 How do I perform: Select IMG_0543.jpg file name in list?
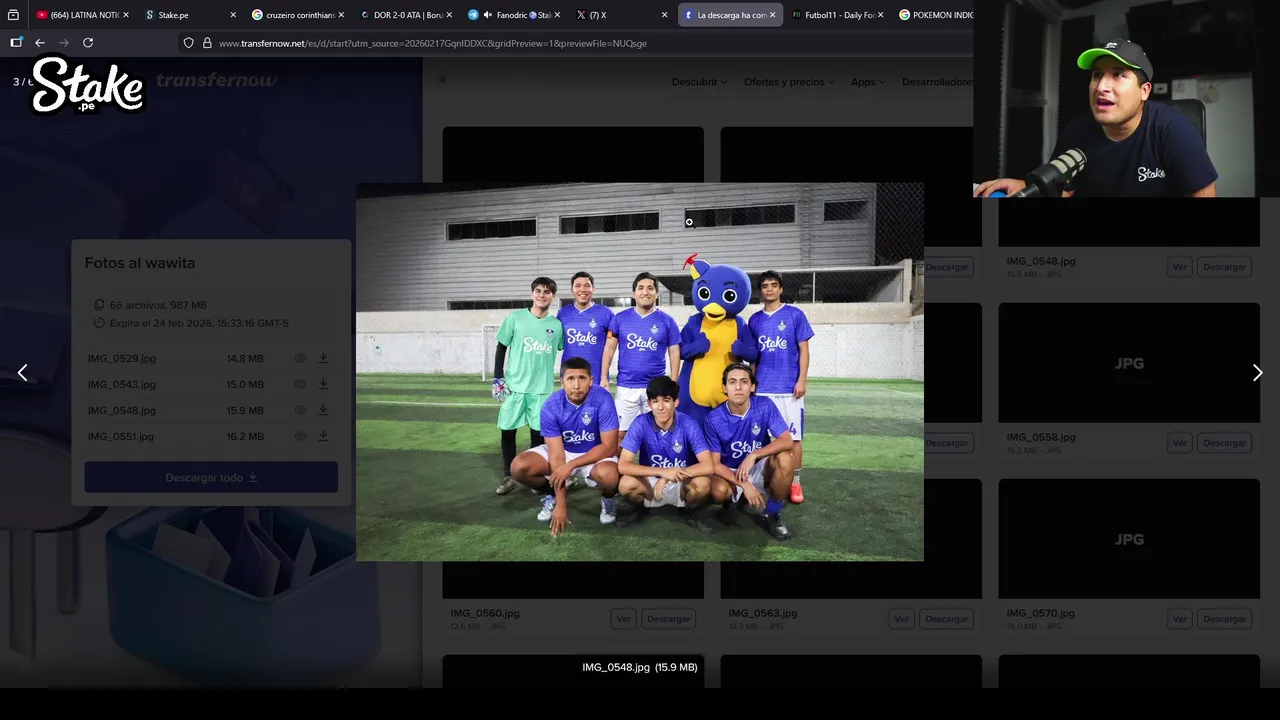pos(121,384)
